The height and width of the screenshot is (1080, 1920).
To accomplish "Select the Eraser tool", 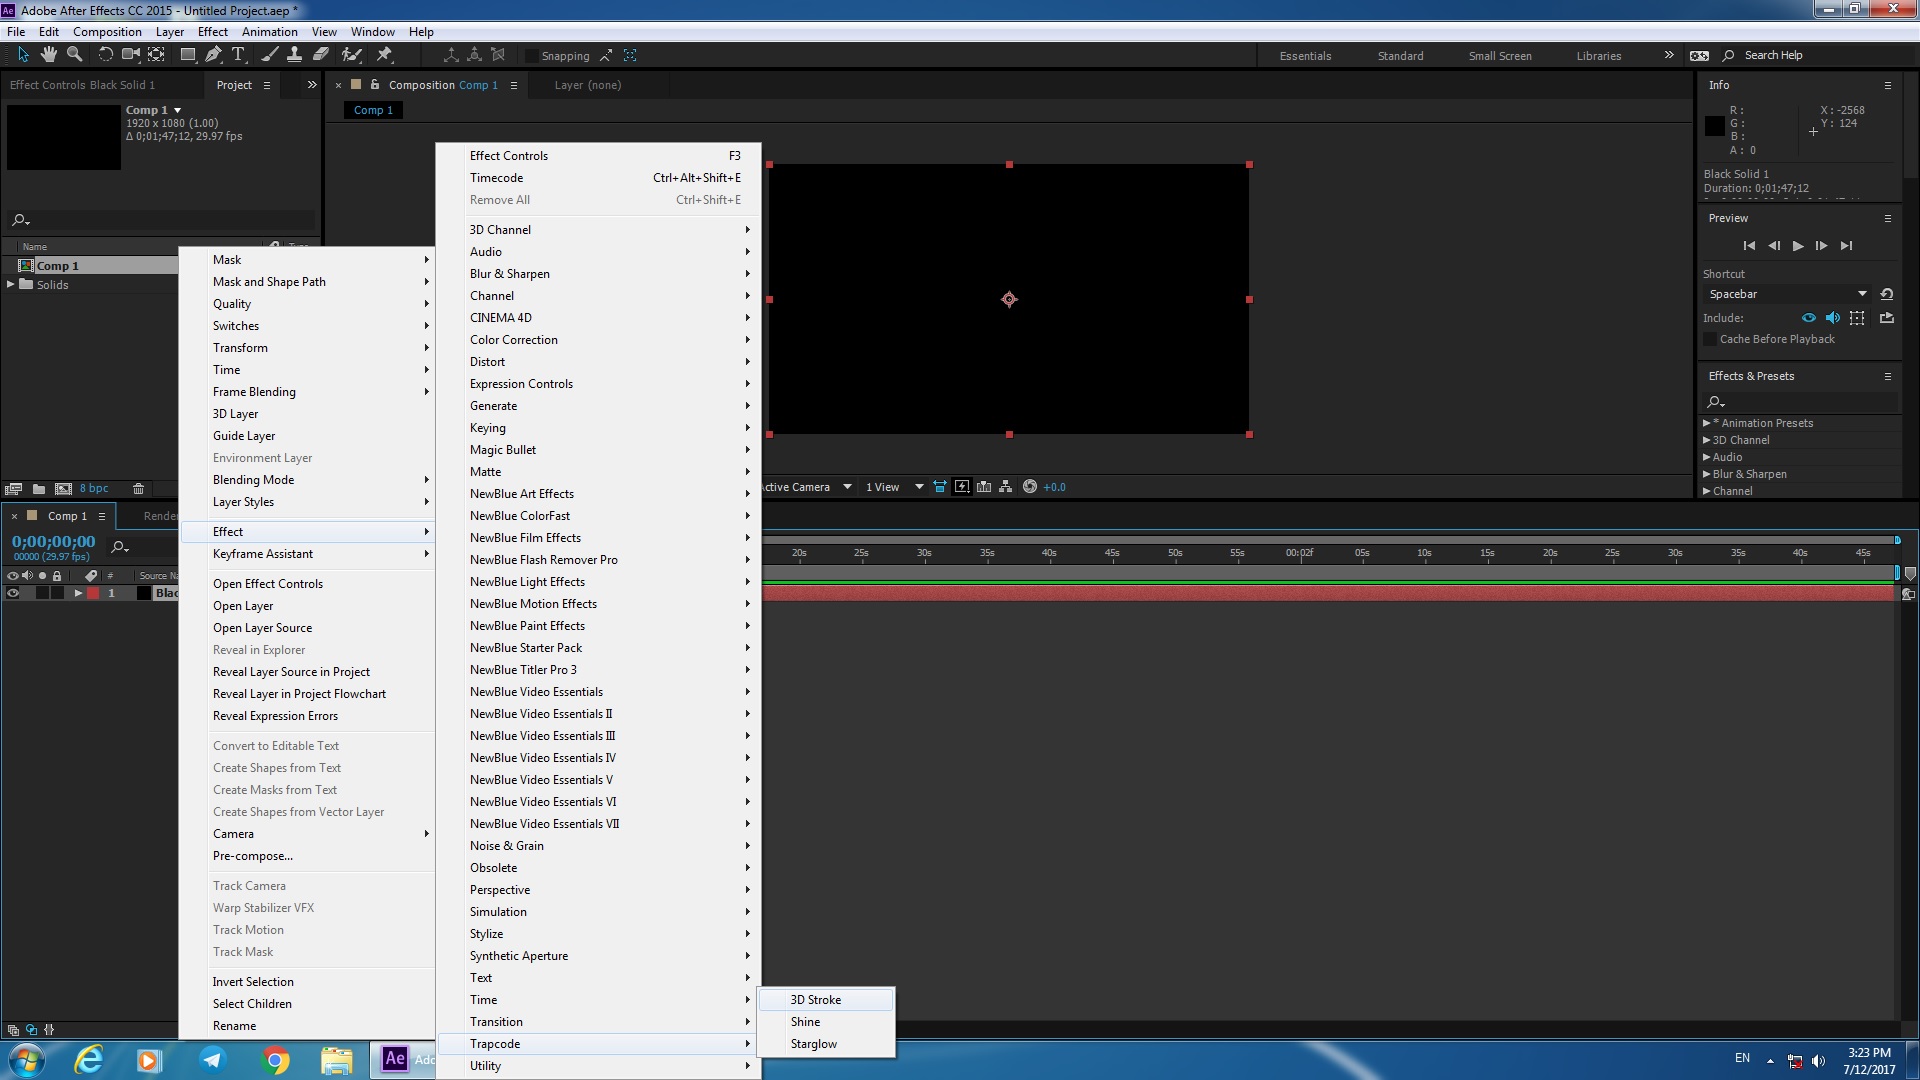I will [321, 55].
